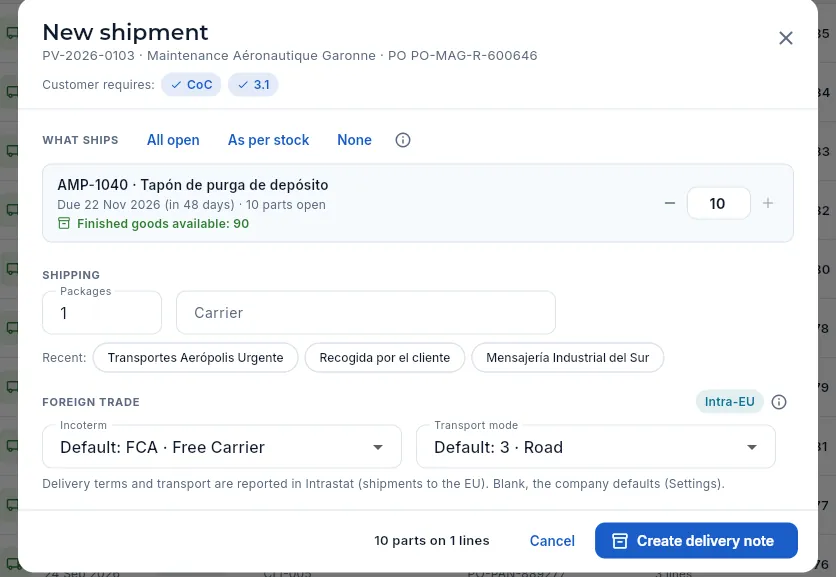Open the Transport mode dropdown

coord(596,447)
